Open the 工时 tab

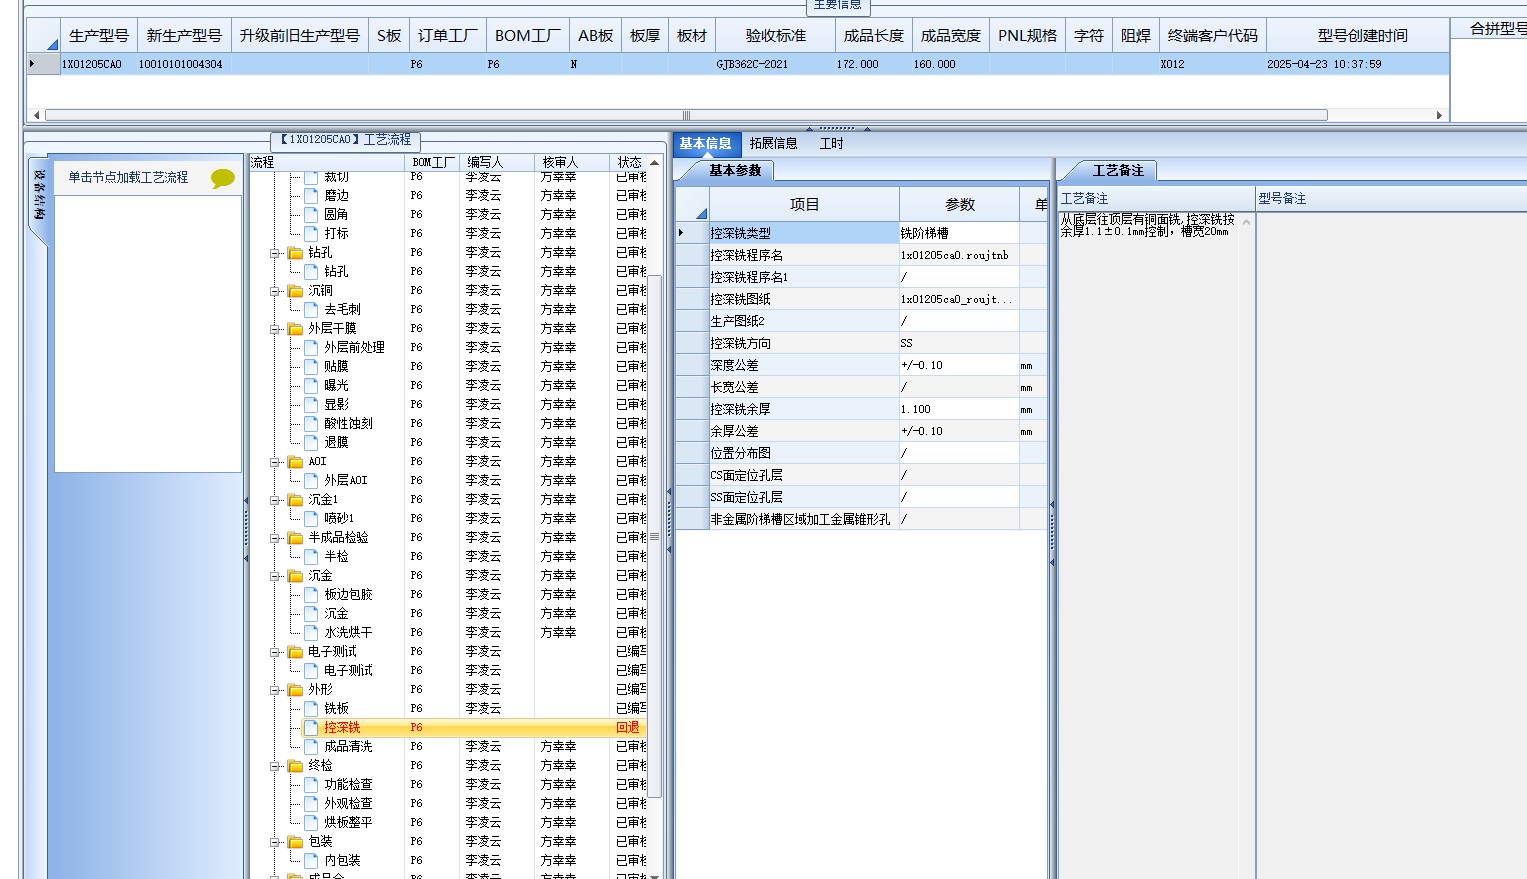(832, 143)
